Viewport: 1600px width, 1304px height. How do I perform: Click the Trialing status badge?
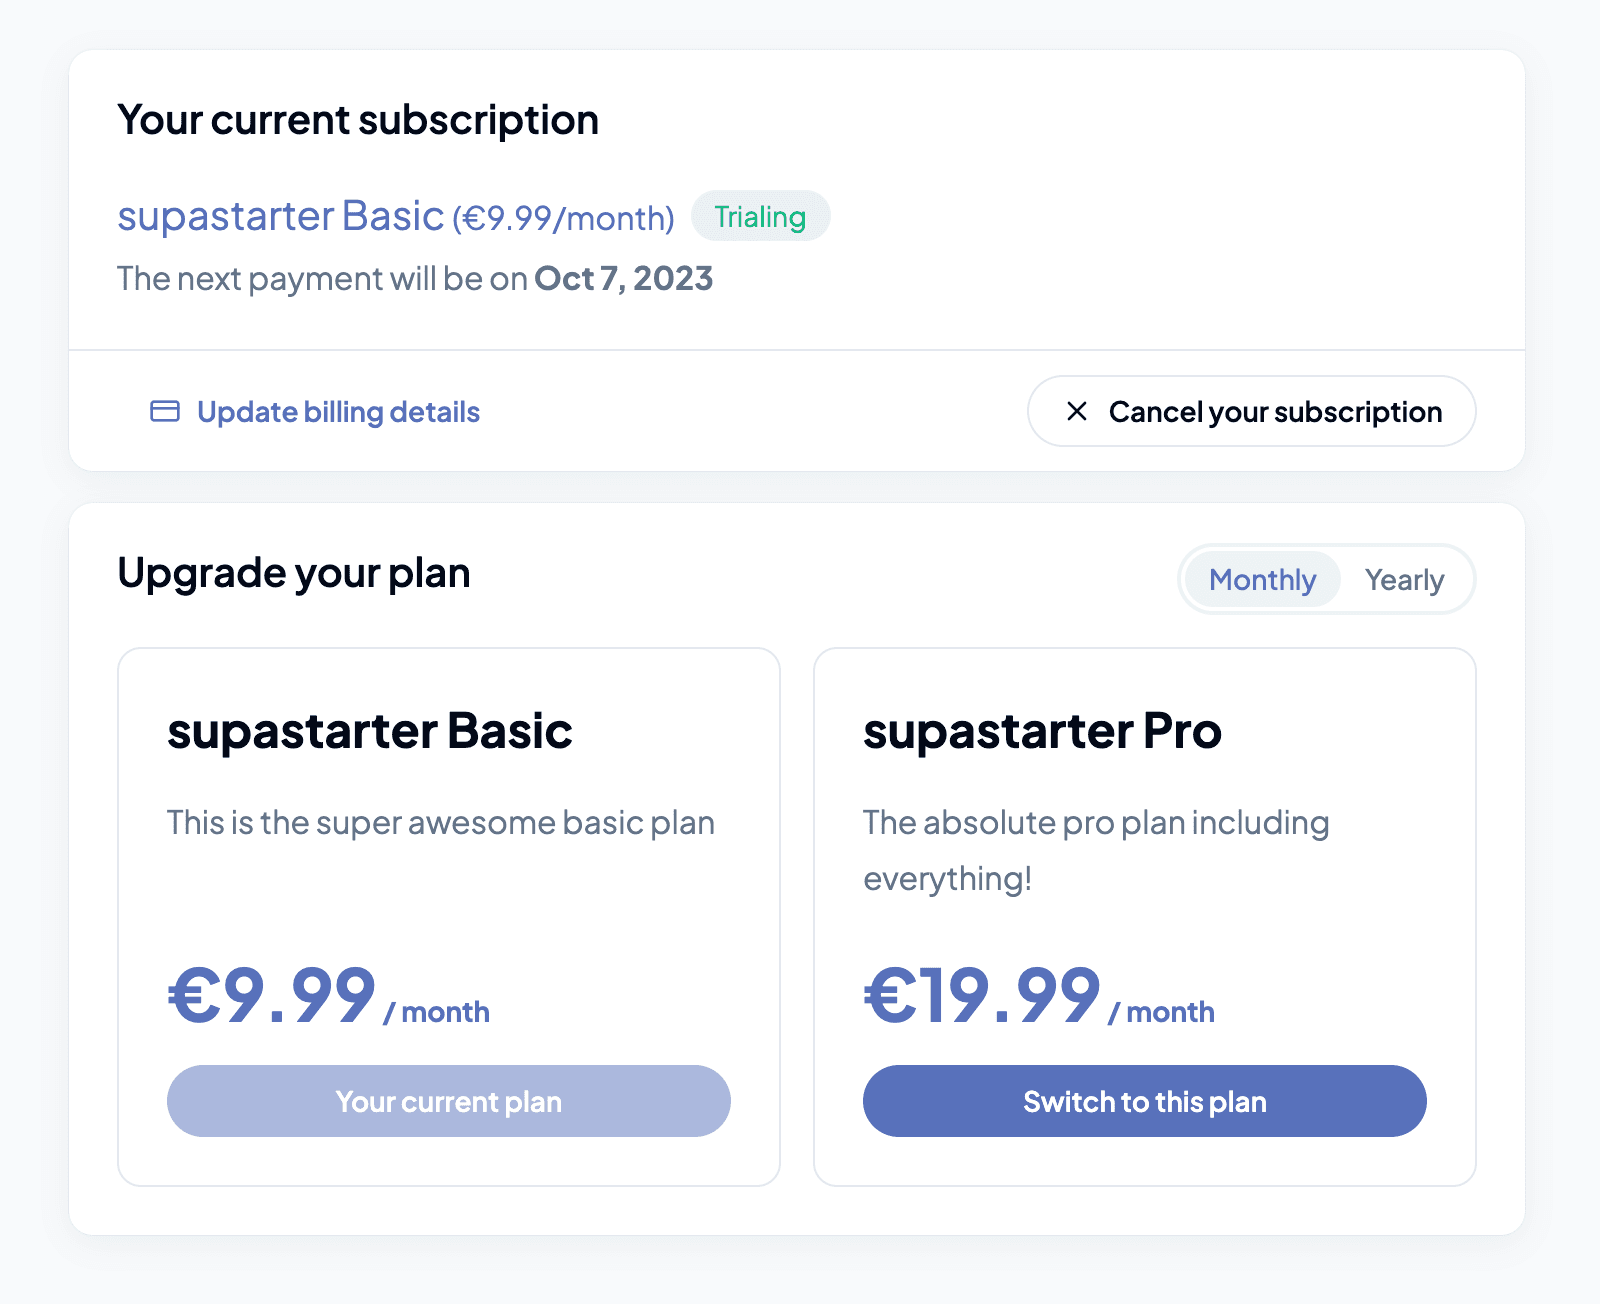[x=760, y=216]
